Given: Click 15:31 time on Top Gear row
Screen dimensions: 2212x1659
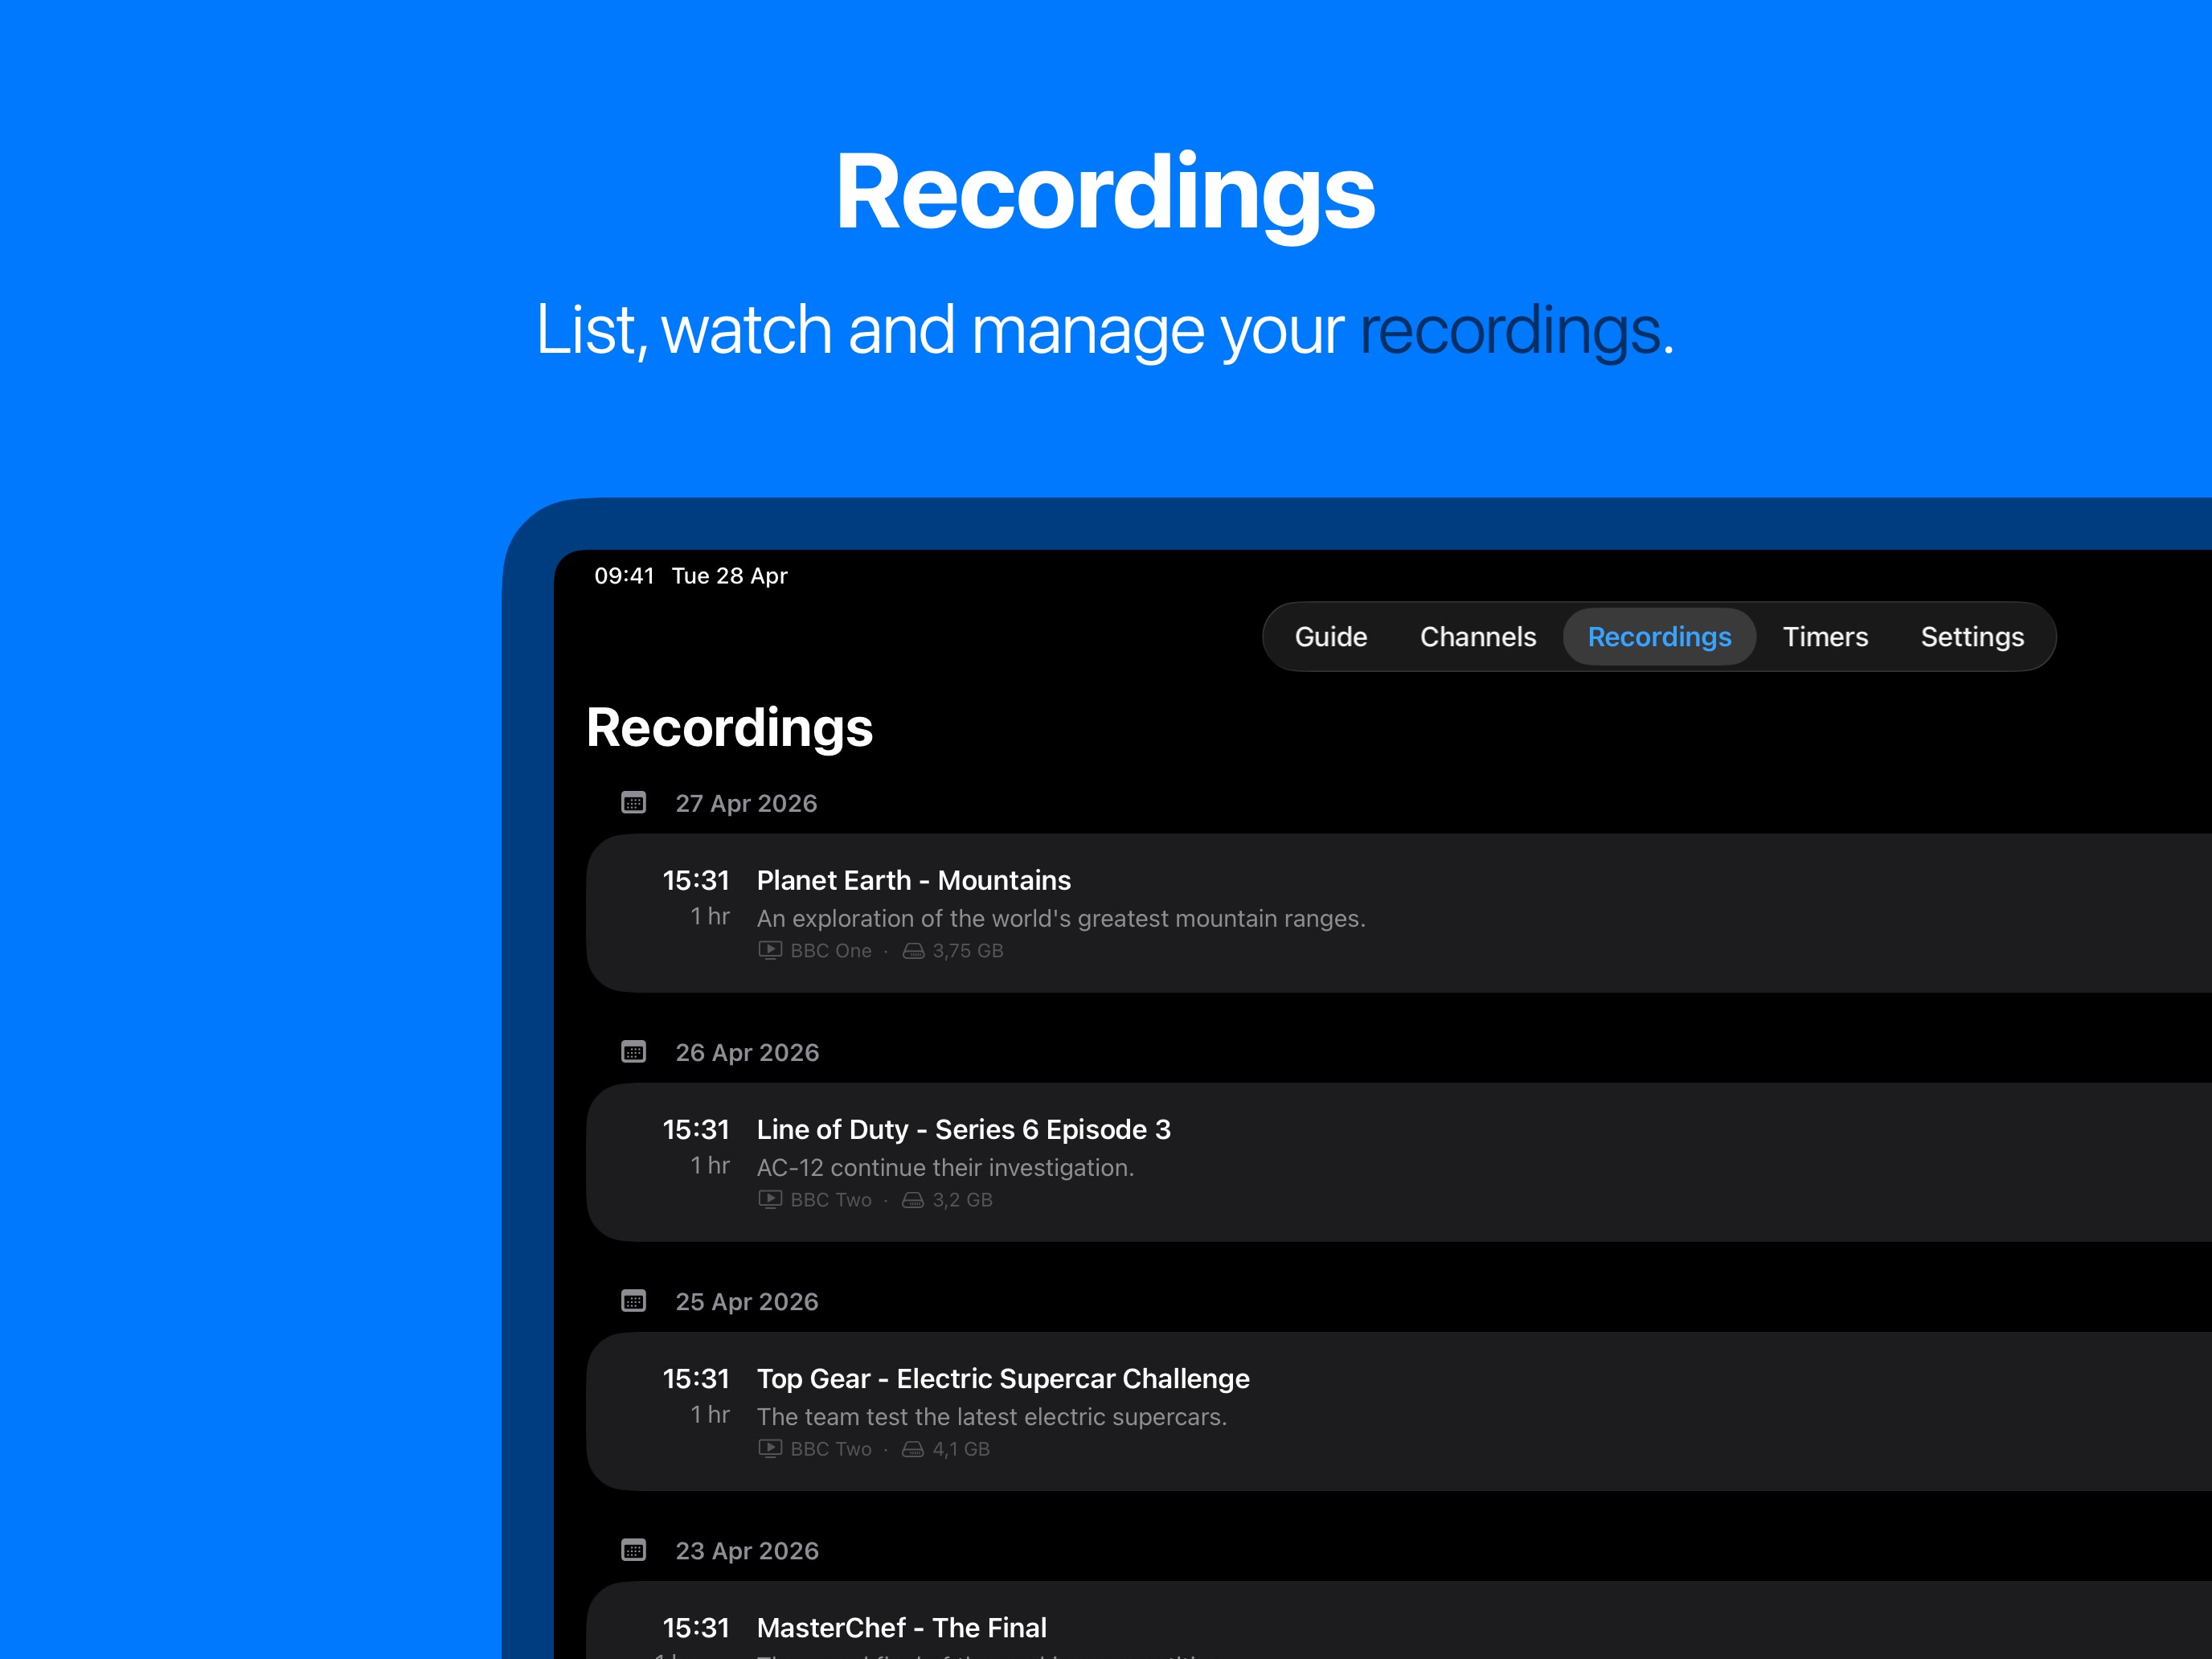Looking at the screenshot, I should point(696,1378).
